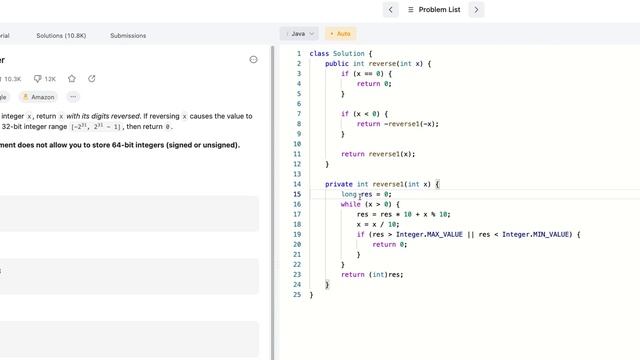Go to next problem arrow
640x360 pixels.
[x=476, y=10]
